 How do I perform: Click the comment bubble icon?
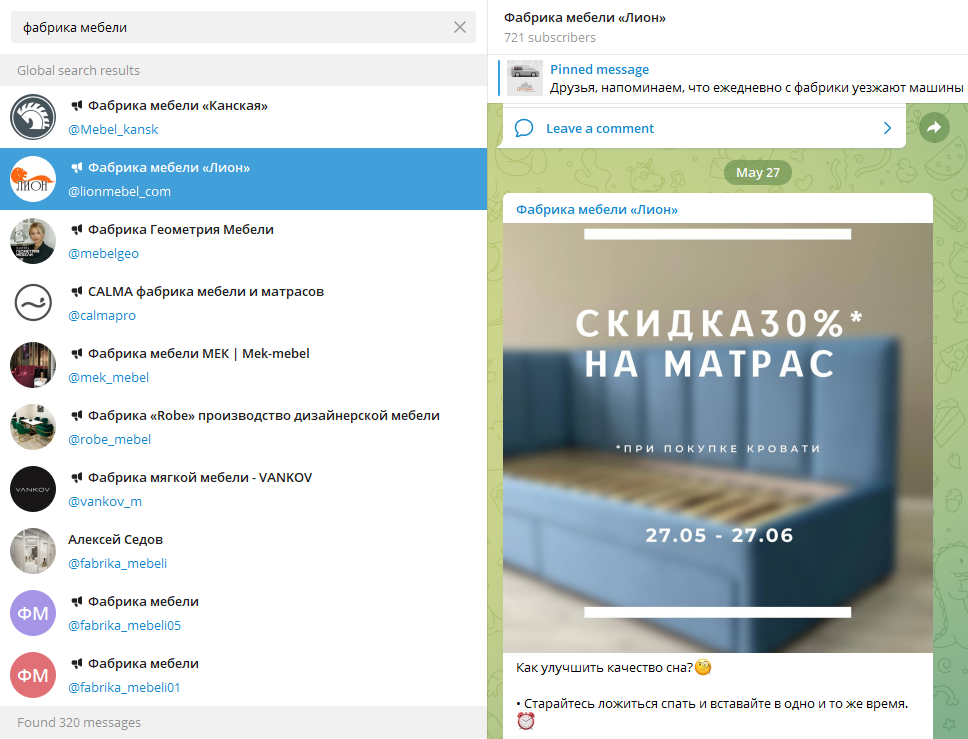click(x=524, y=128)
